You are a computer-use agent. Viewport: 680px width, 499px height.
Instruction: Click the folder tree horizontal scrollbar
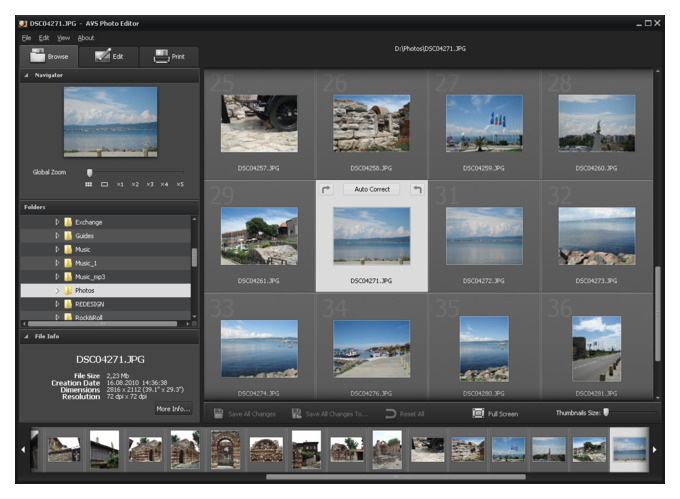pos(102,323)
